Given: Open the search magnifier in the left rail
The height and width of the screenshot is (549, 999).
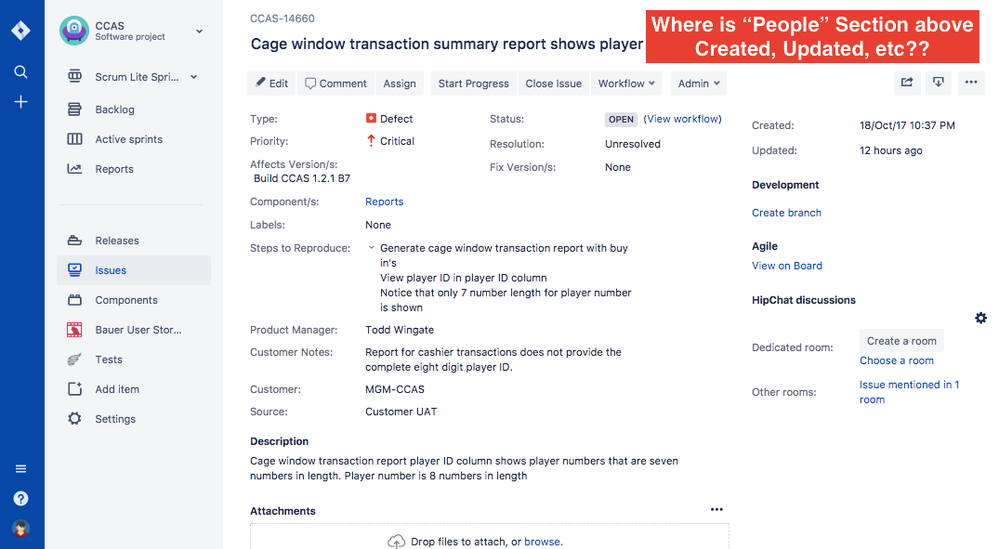Looking at the screenshot, I should [x=20, y=72].
